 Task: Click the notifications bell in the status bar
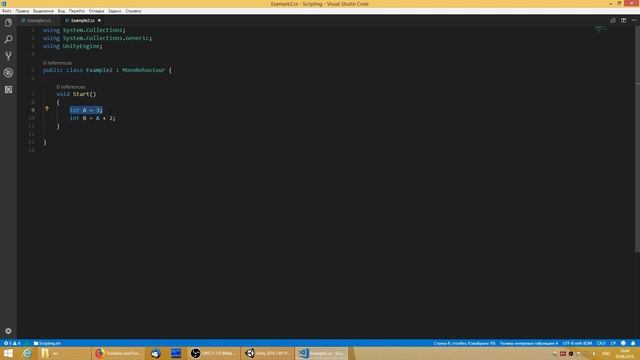click(633, 343)
